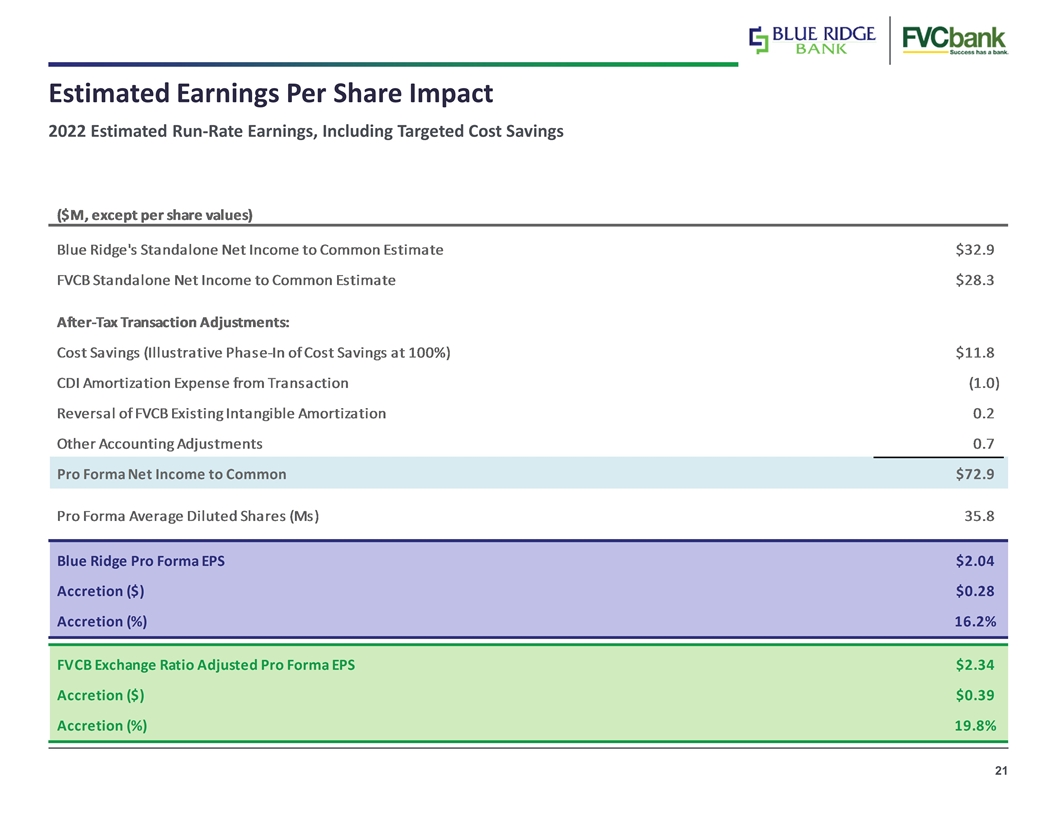Select Blue Ridge's Standalone Net Income row label
The height and width of the screenshot is (816, 1056).
(x=250, y=250)
